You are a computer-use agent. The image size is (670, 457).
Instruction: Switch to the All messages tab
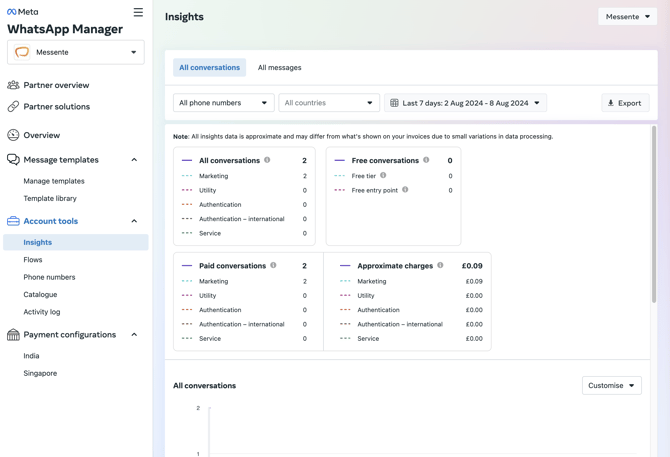coord(279,68)
